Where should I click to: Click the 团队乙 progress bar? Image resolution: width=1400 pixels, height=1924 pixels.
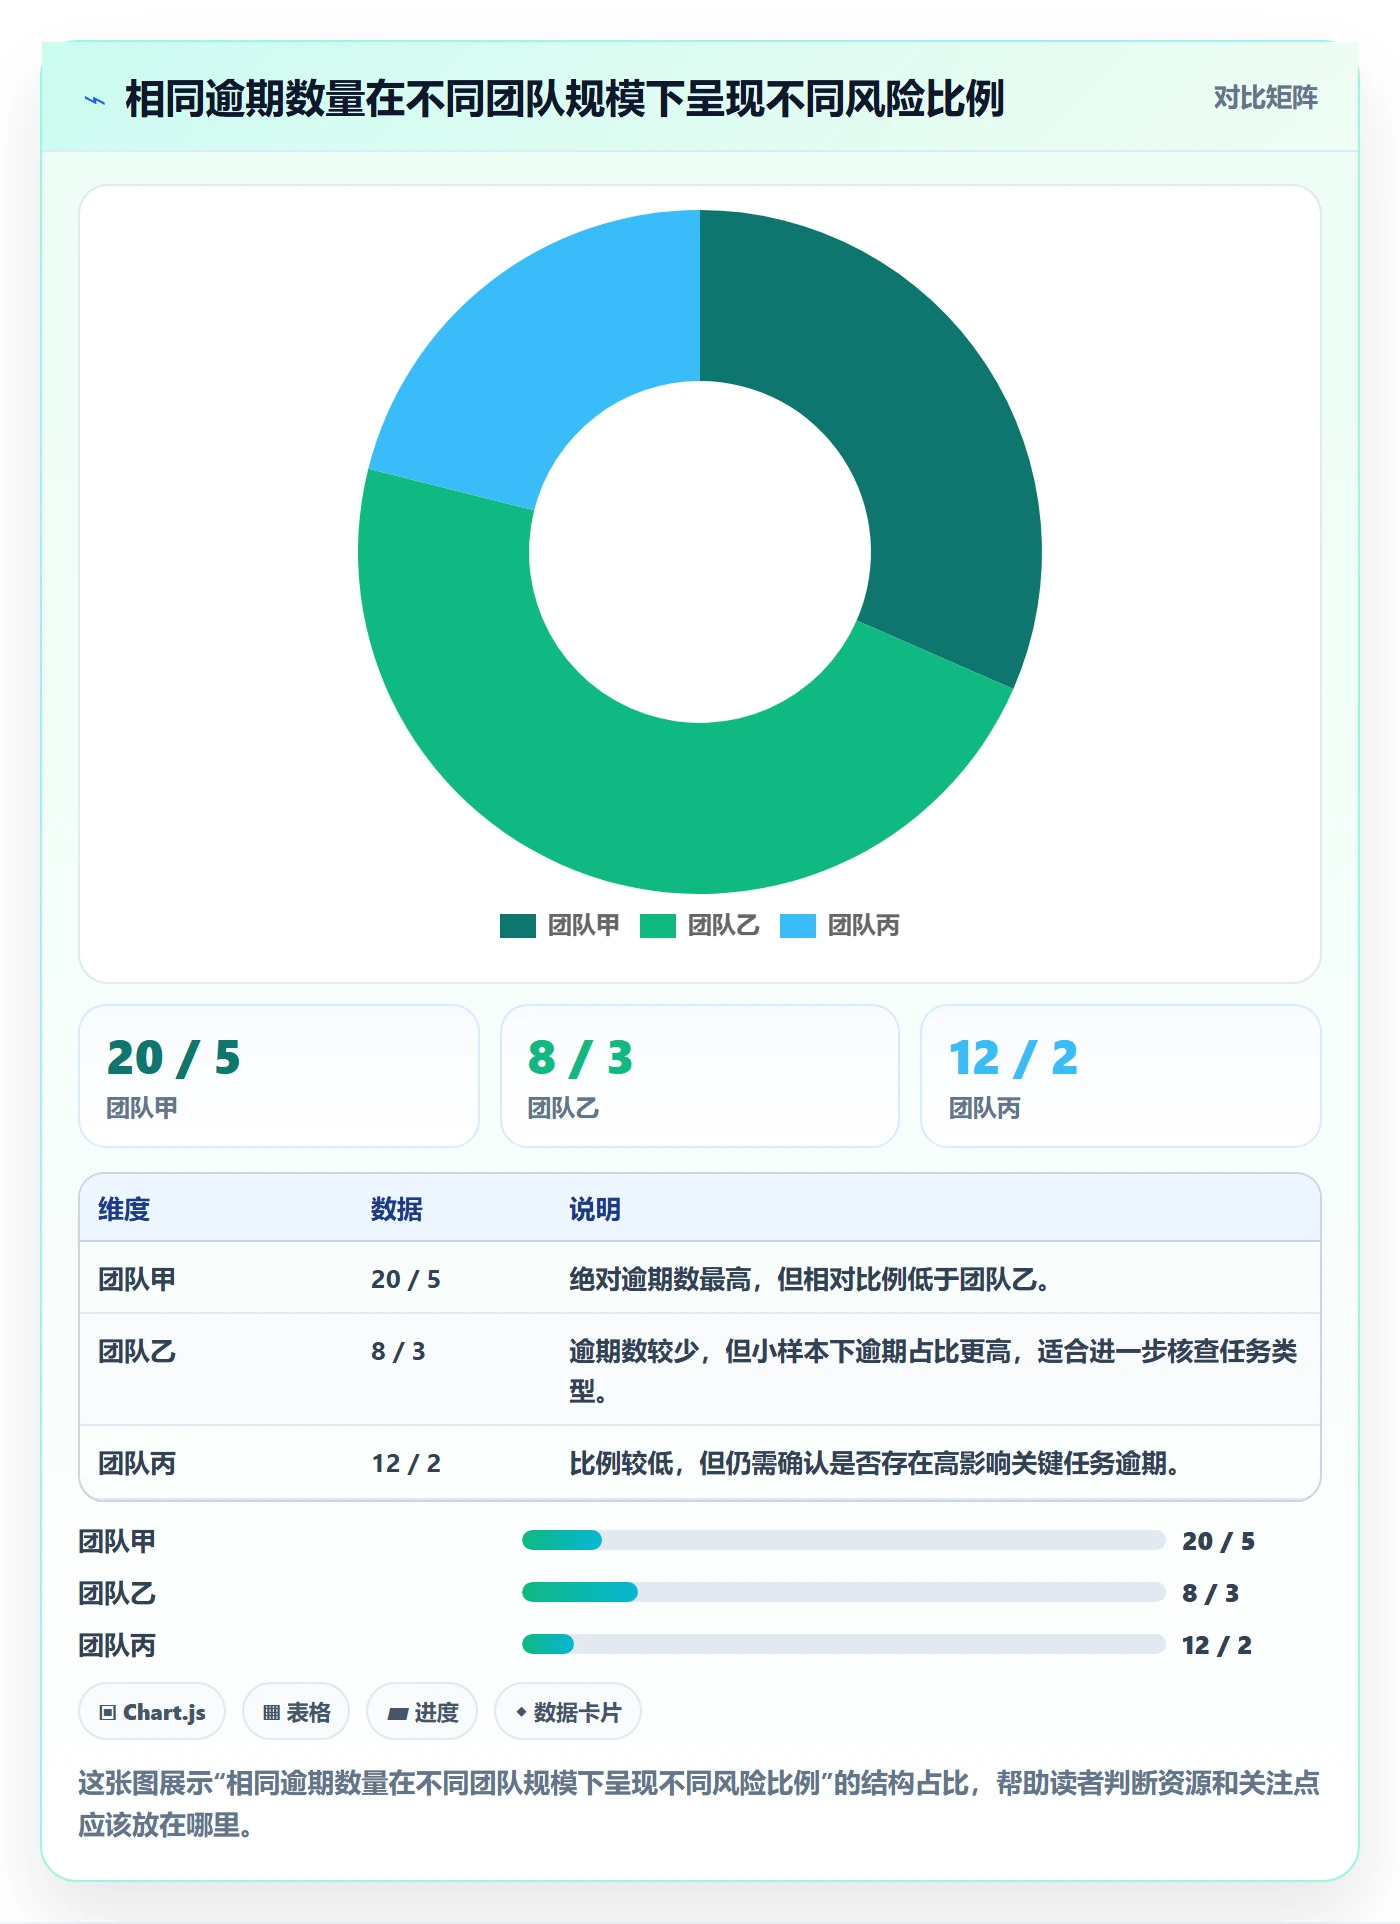(x=844, y=1592)
